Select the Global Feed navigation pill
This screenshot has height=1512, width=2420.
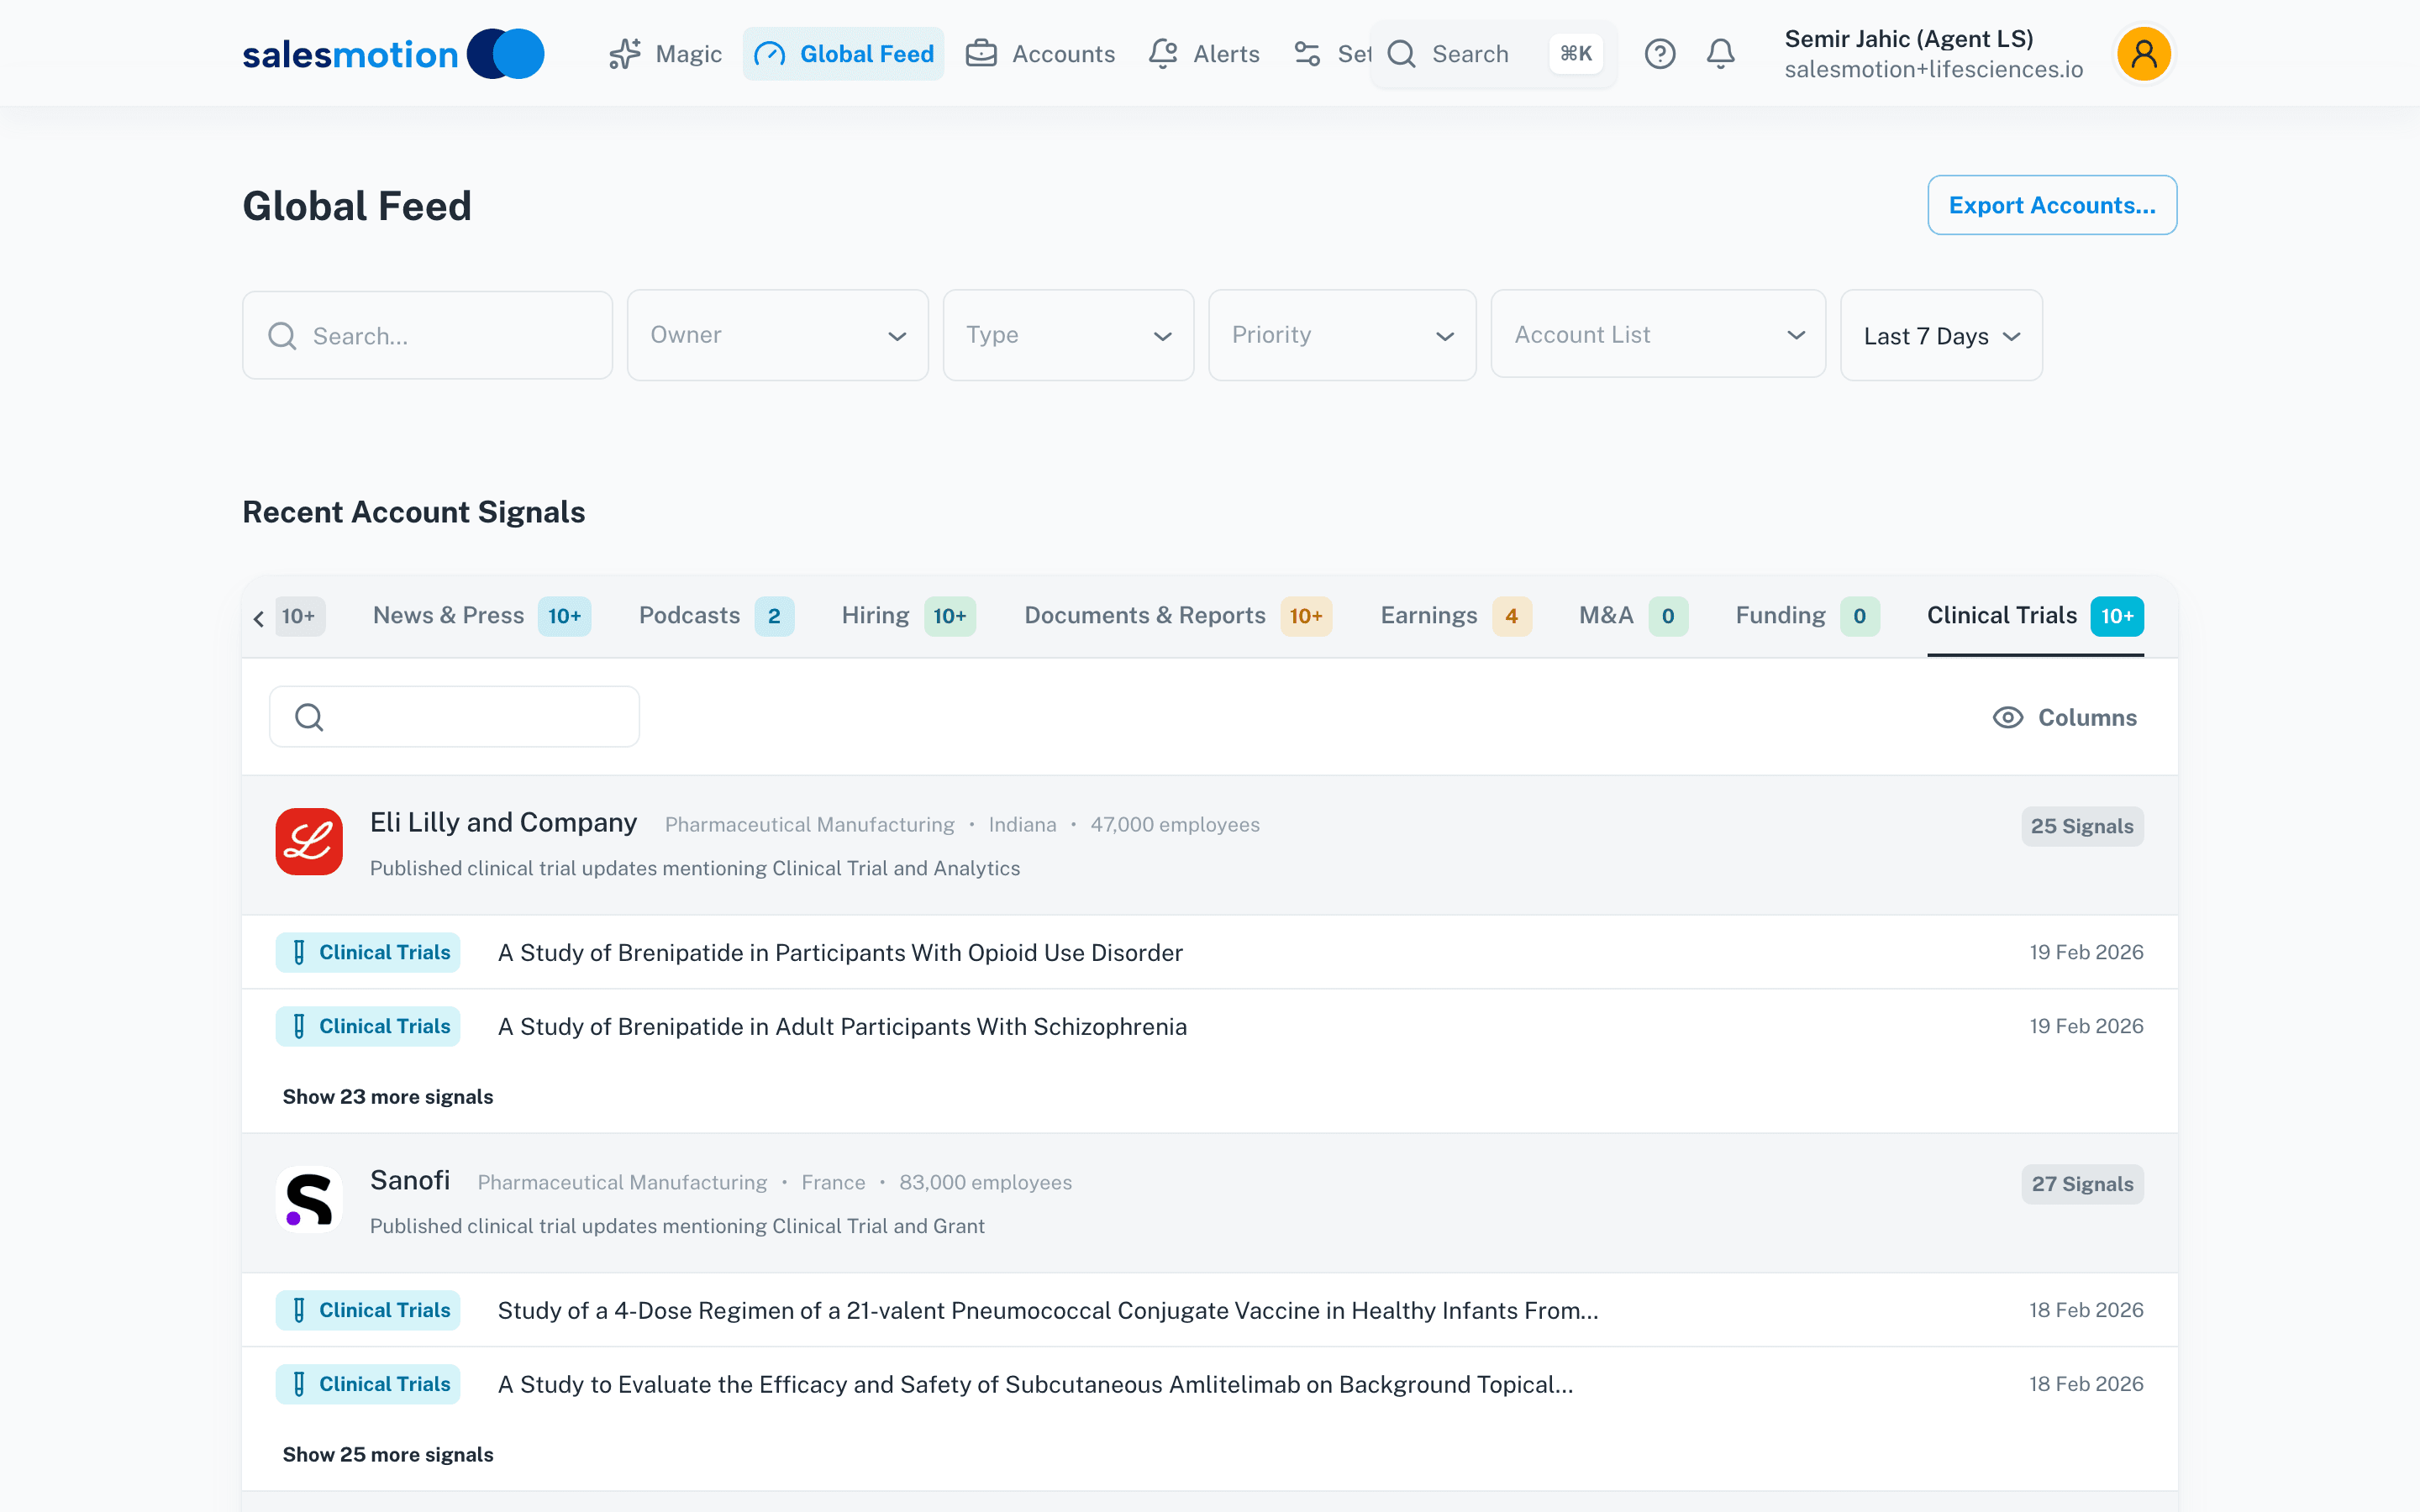843,53
